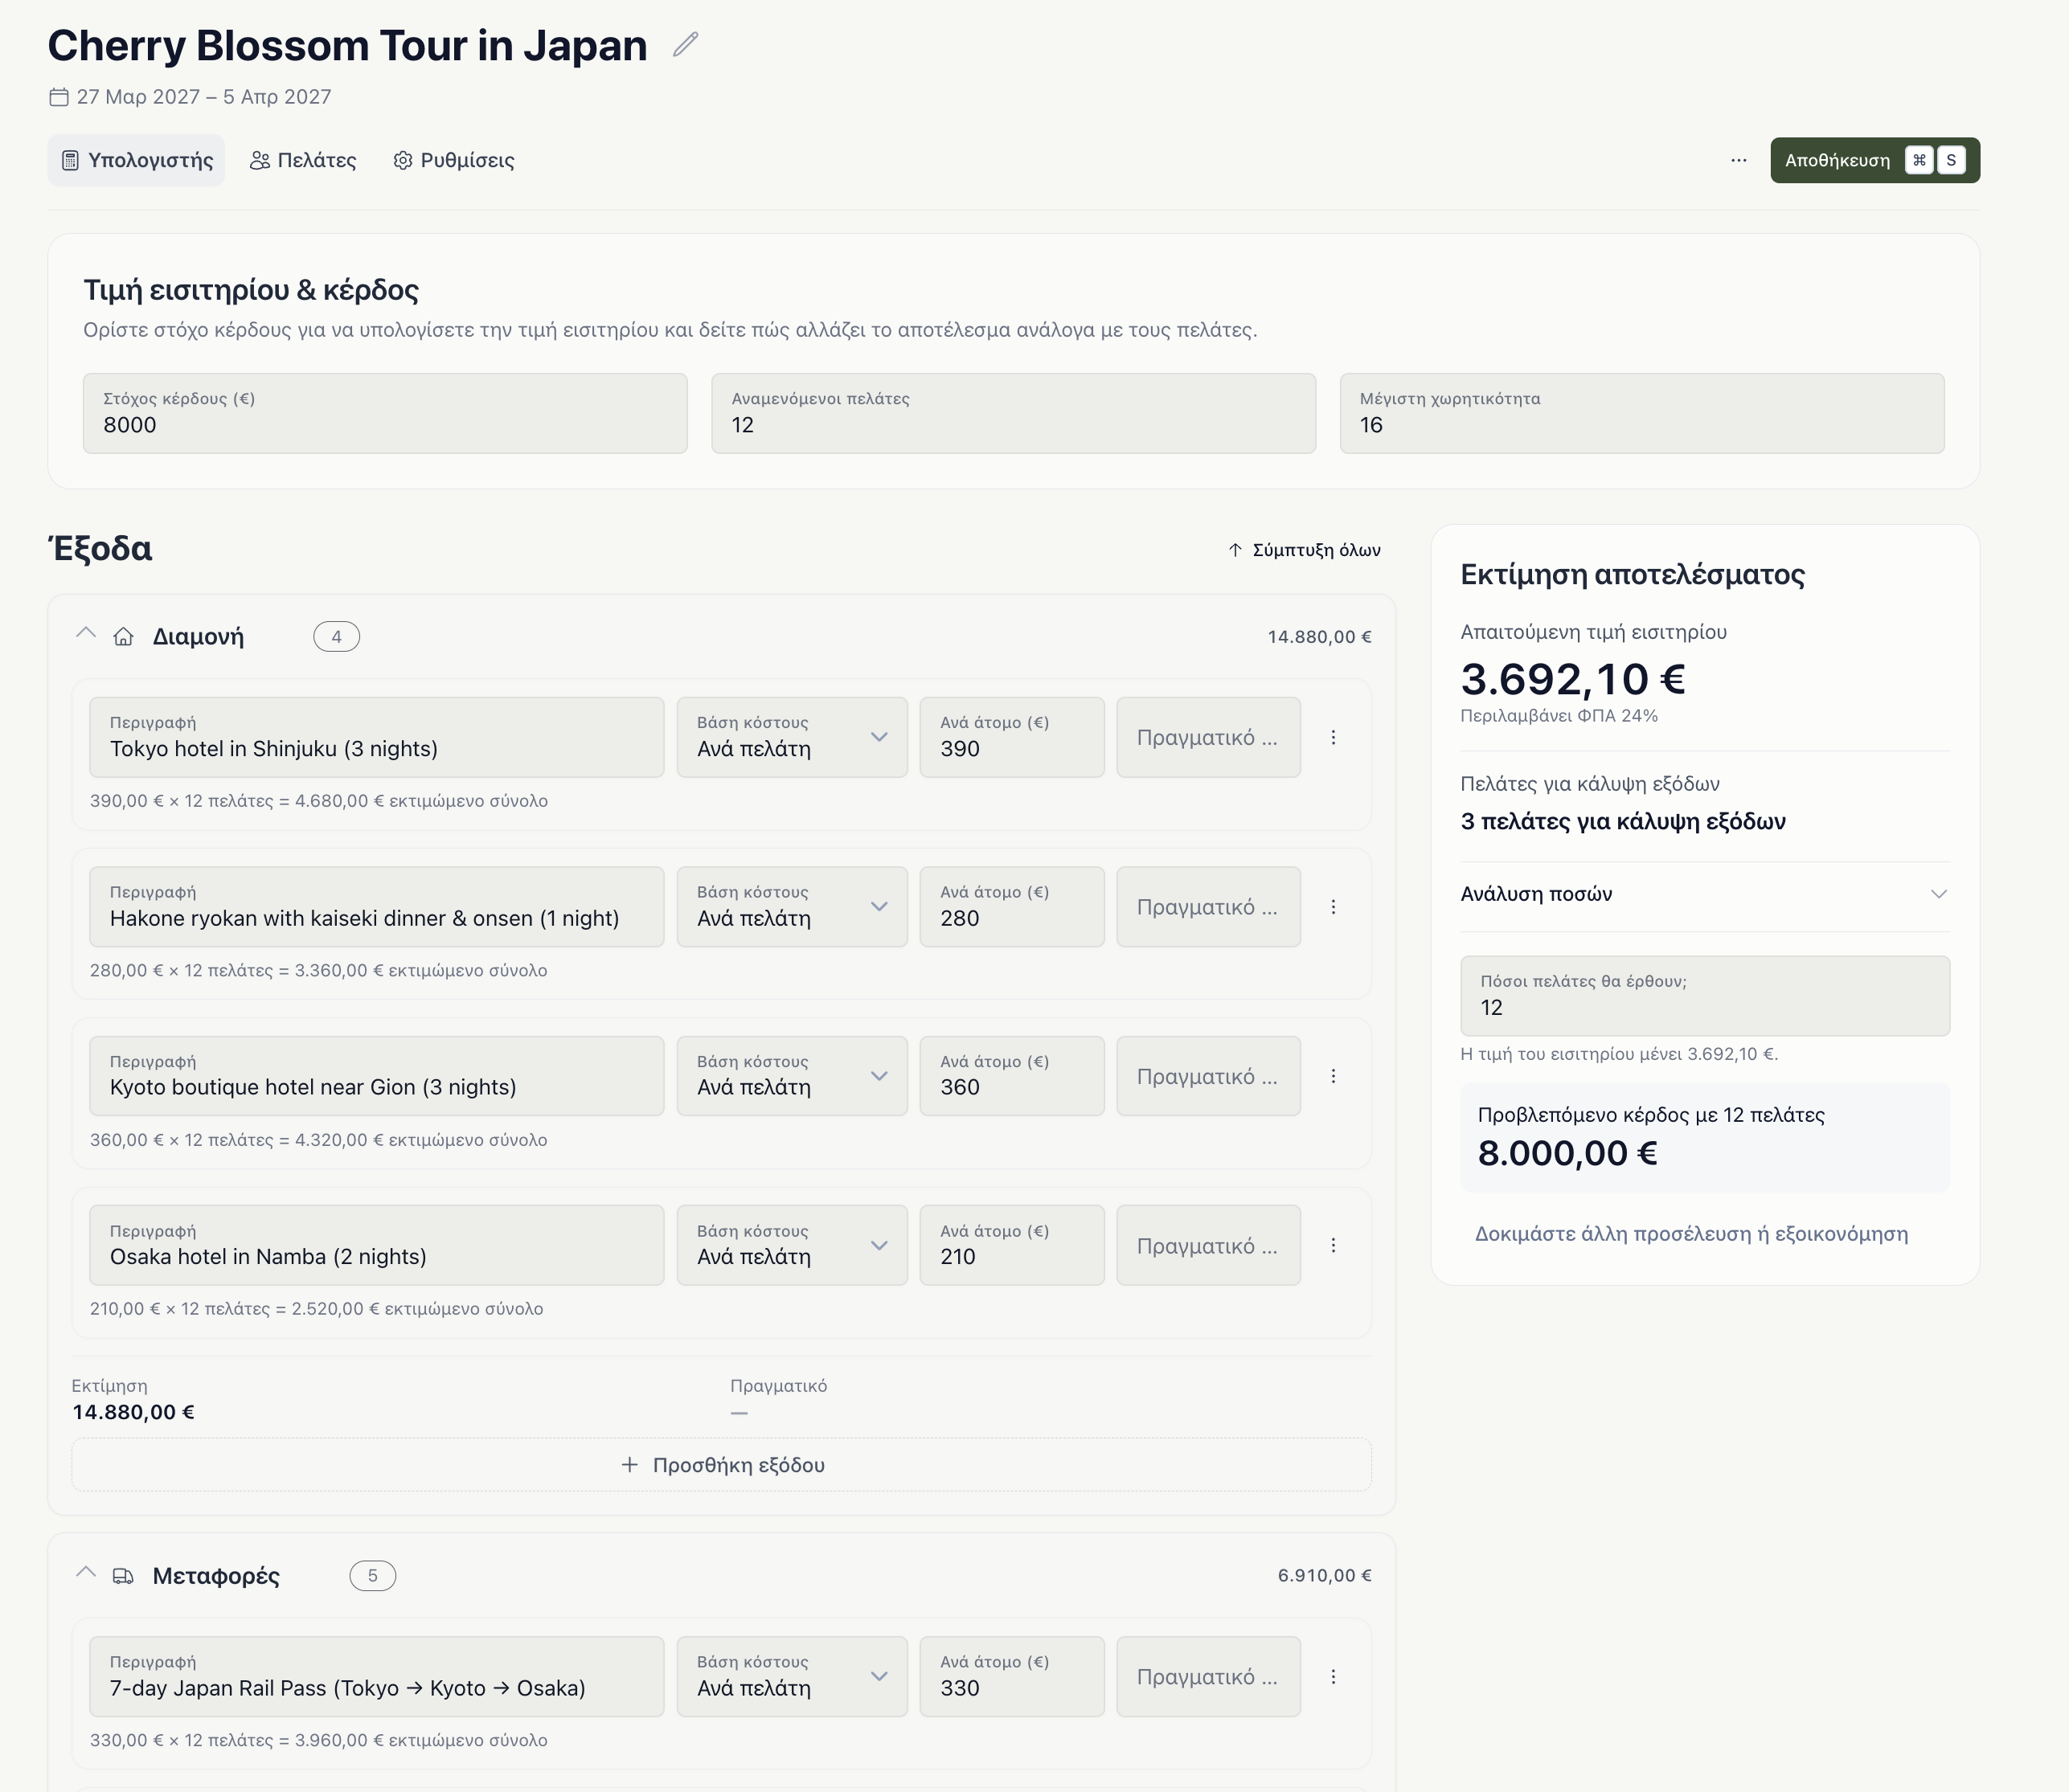Click the up-arrow icon beside Σύμπτυξη όλων
The width and height of the screenshot is (2069, 1792).
[1235, 550]
